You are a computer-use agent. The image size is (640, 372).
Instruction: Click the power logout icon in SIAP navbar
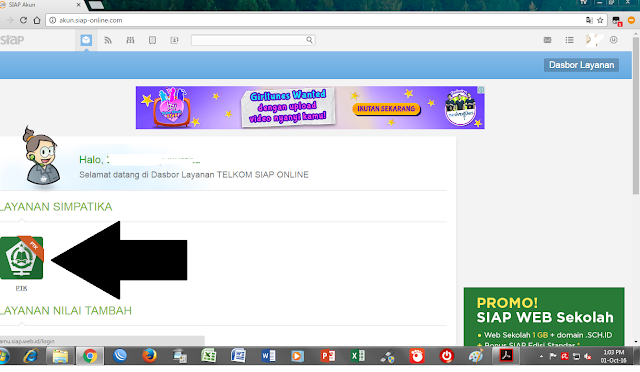(613, 40)
